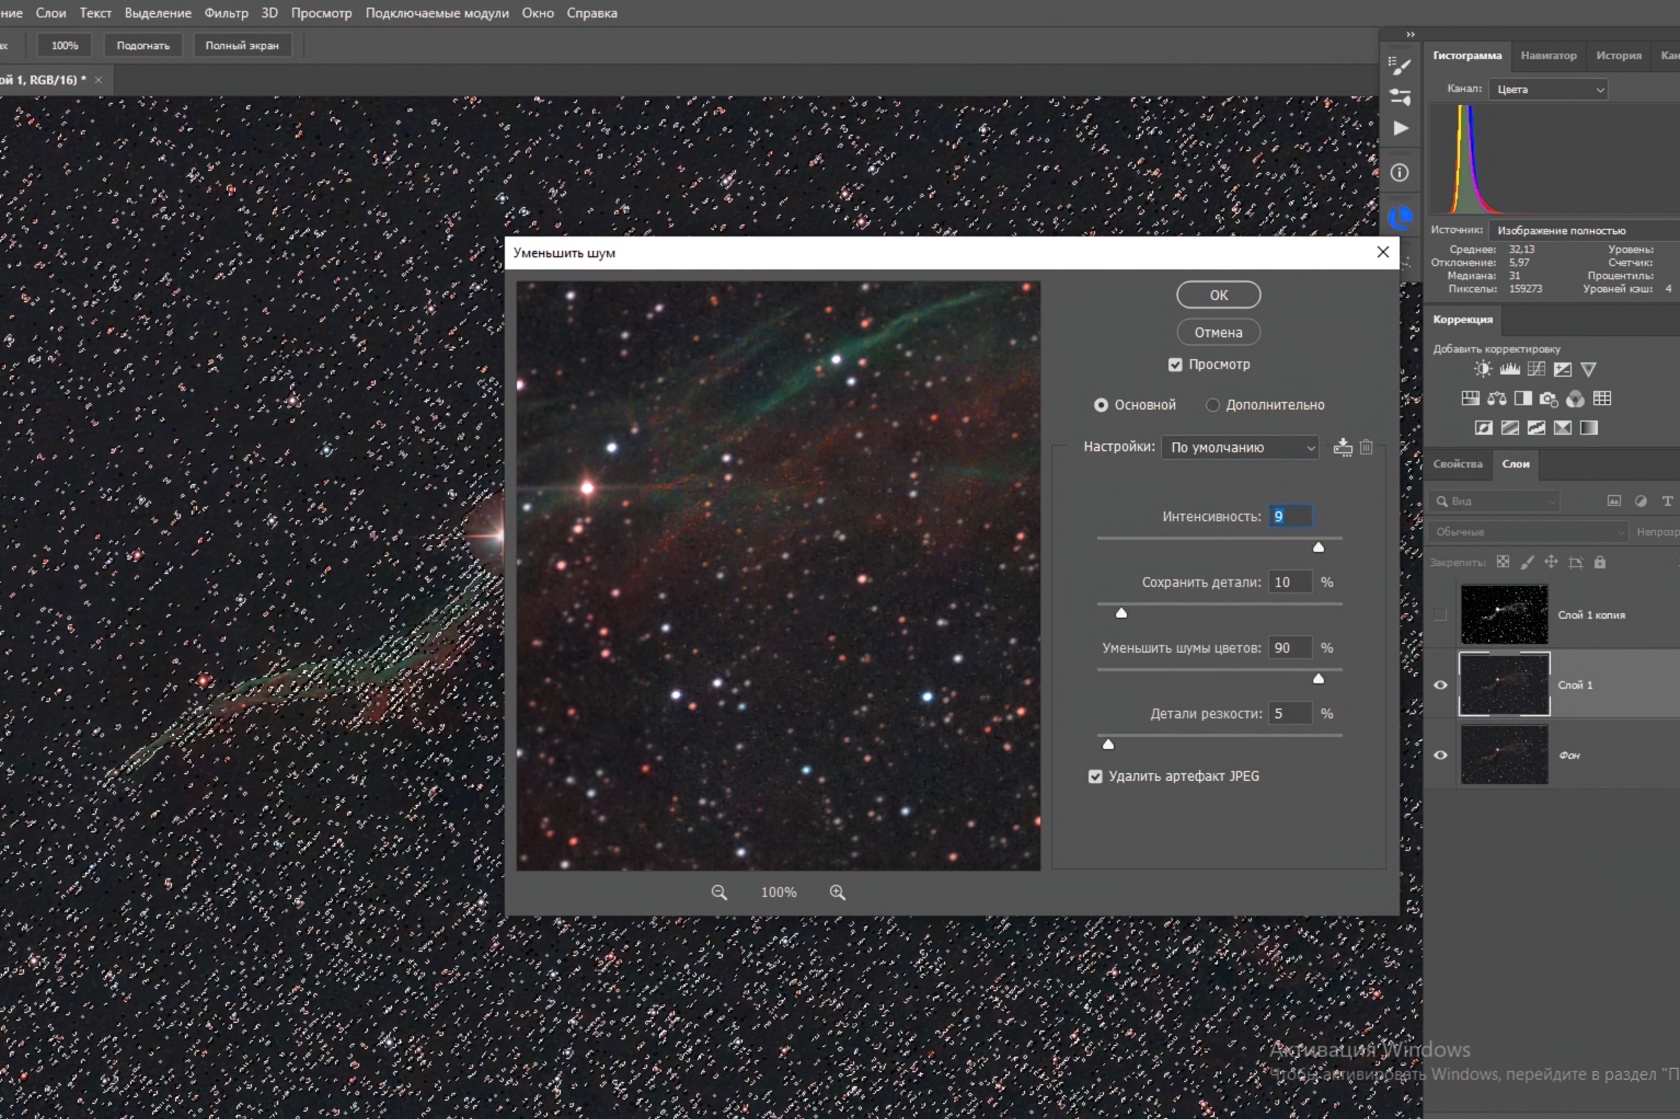Confirm noise reduction with OK
Image resolution: width=1680 pixels, height=1119 pixels.
point(1218,295)
